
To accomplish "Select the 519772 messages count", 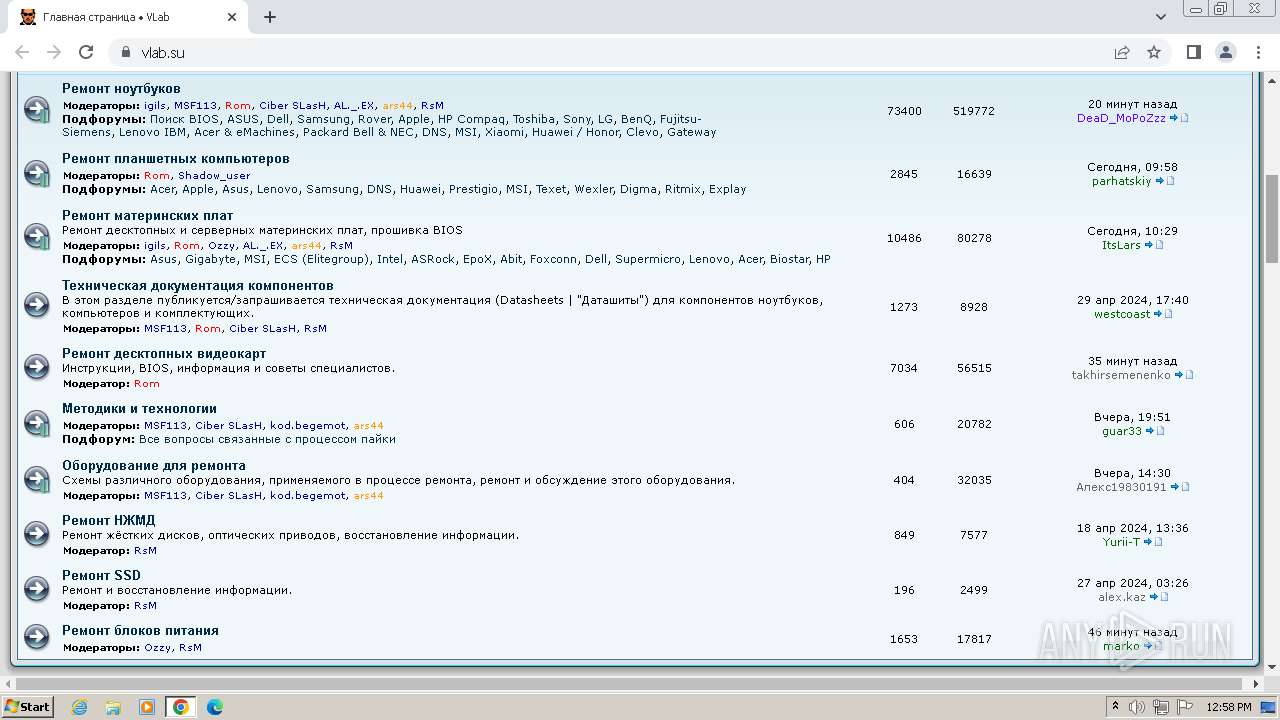I will pos(974,111).
